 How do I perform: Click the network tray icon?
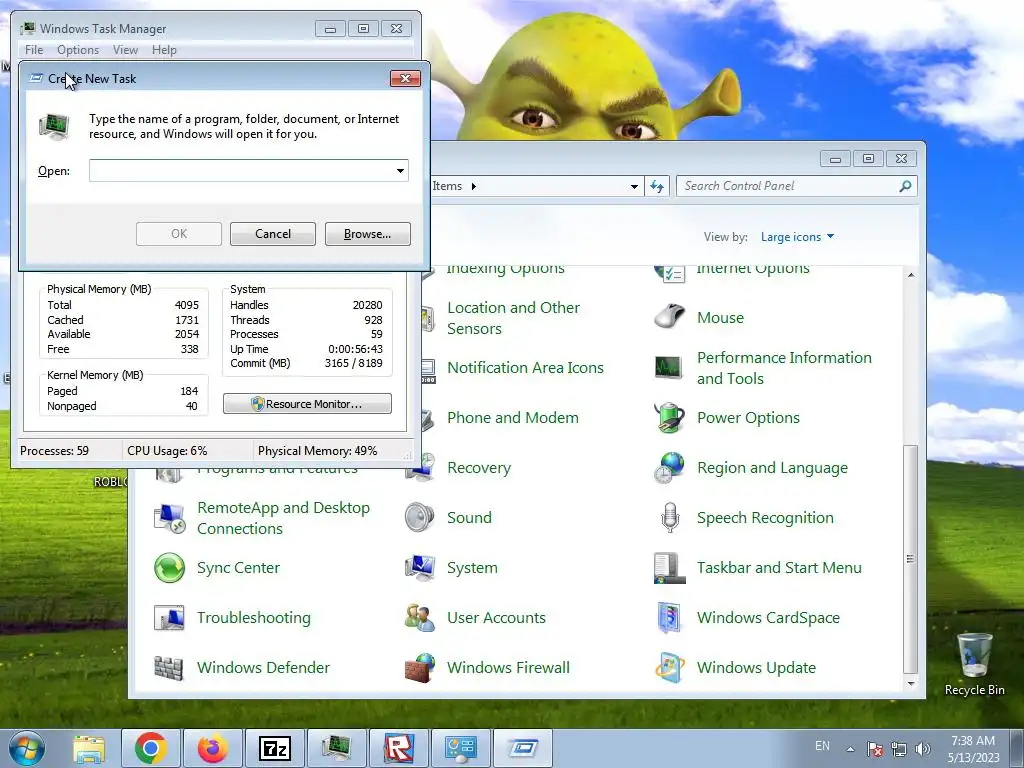[x=899, y=748]
